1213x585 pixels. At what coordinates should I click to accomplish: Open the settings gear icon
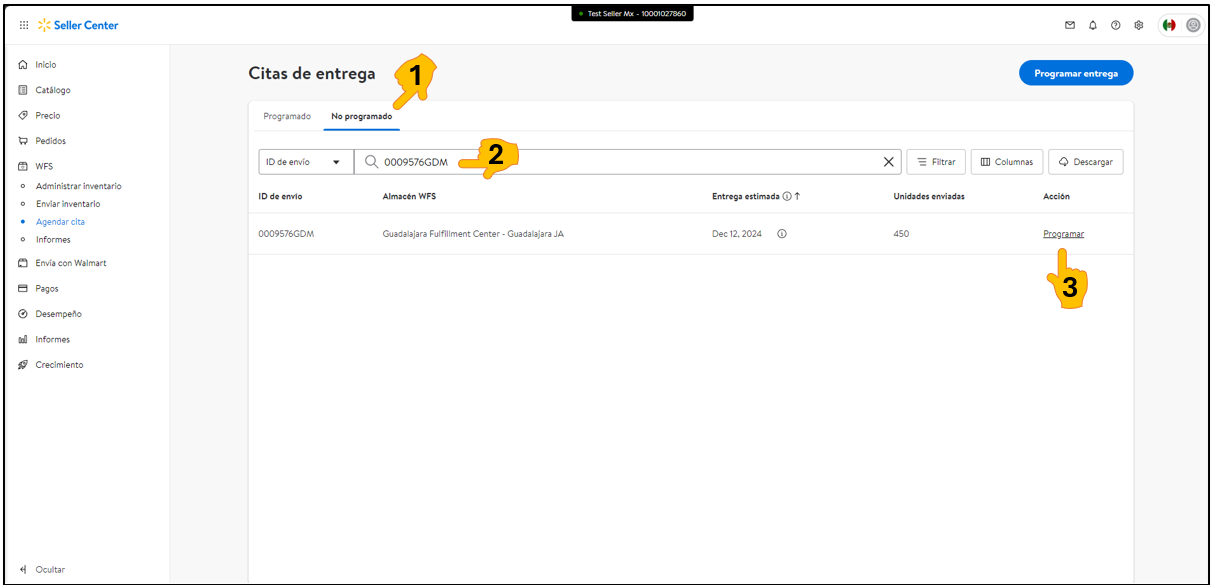1139,25
